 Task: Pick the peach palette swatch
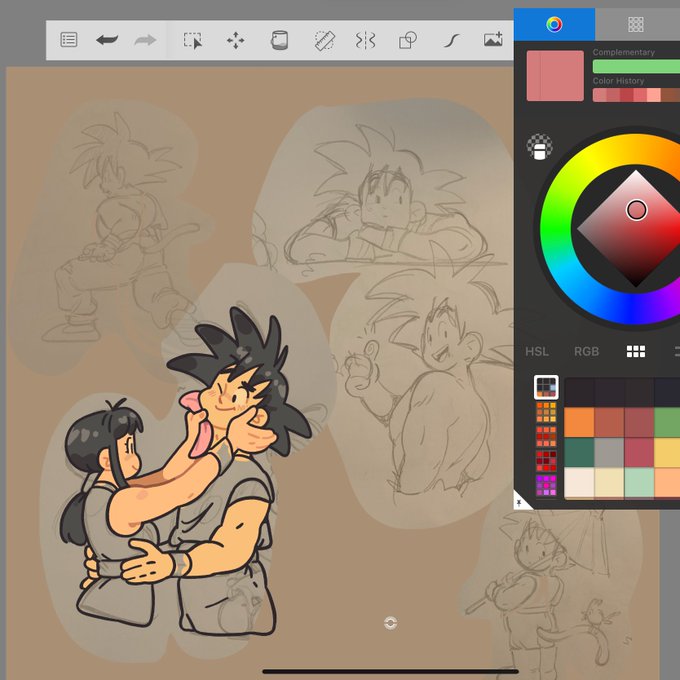[667, 483]
